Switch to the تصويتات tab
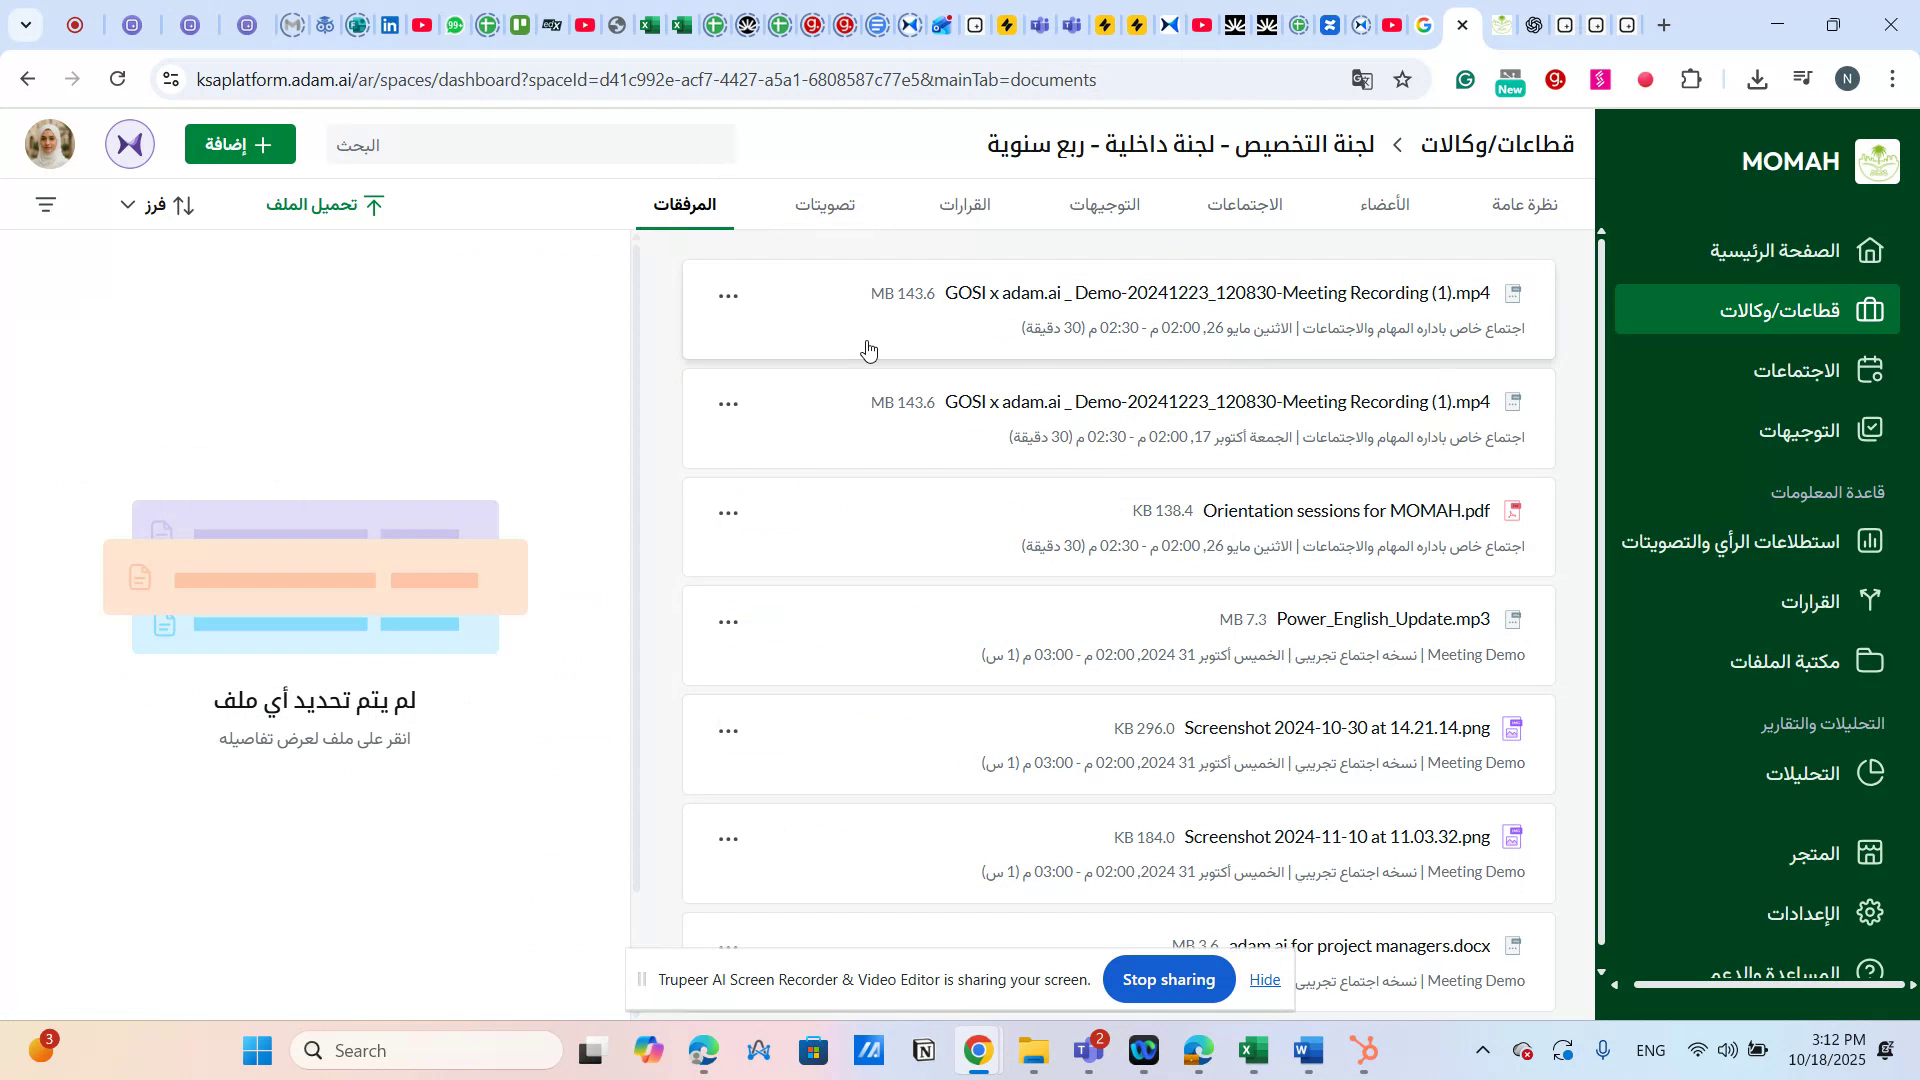 pos(825,204)
